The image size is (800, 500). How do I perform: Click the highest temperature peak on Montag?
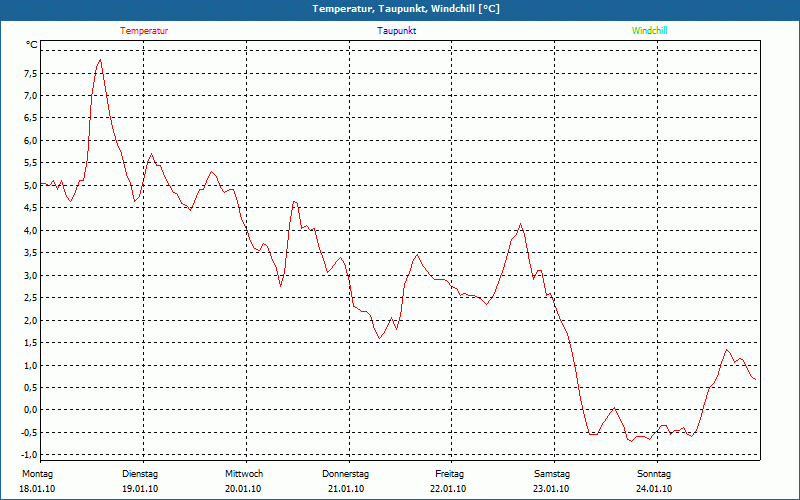[x=101, y=60]
